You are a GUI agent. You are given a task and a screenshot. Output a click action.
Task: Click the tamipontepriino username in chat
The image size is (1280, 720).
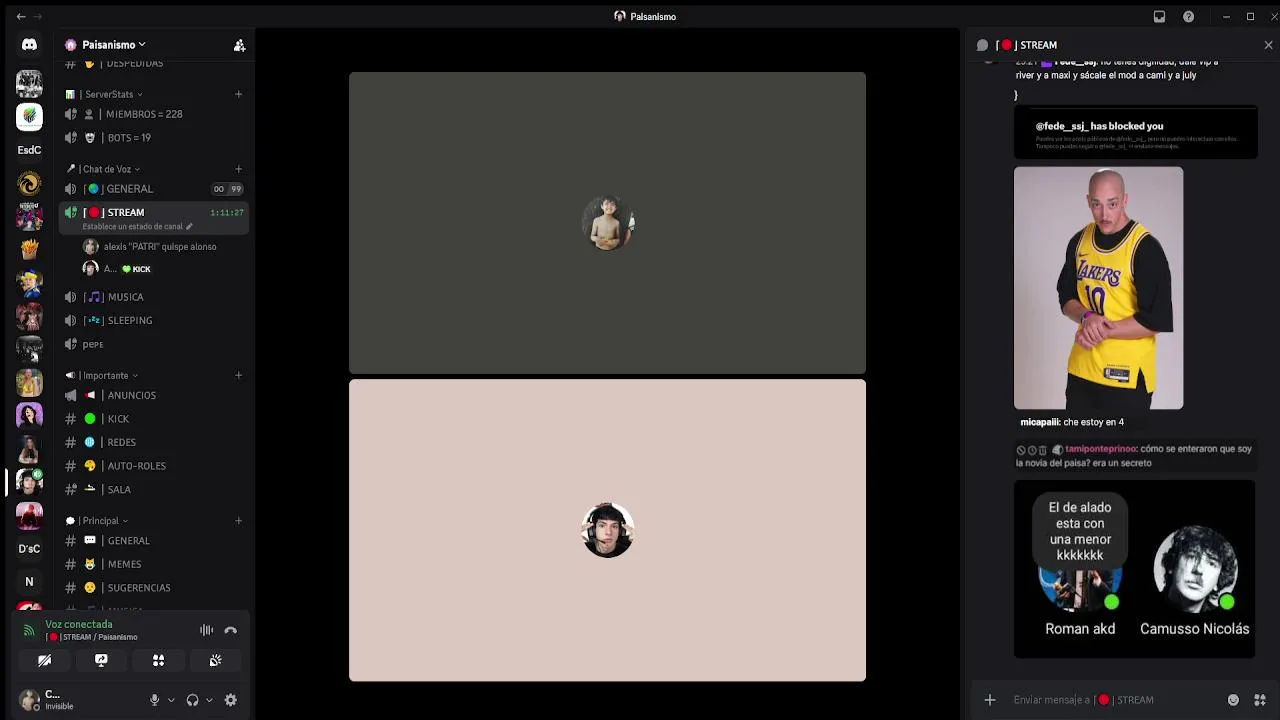pyautogui.click(x=1101, y=449)
